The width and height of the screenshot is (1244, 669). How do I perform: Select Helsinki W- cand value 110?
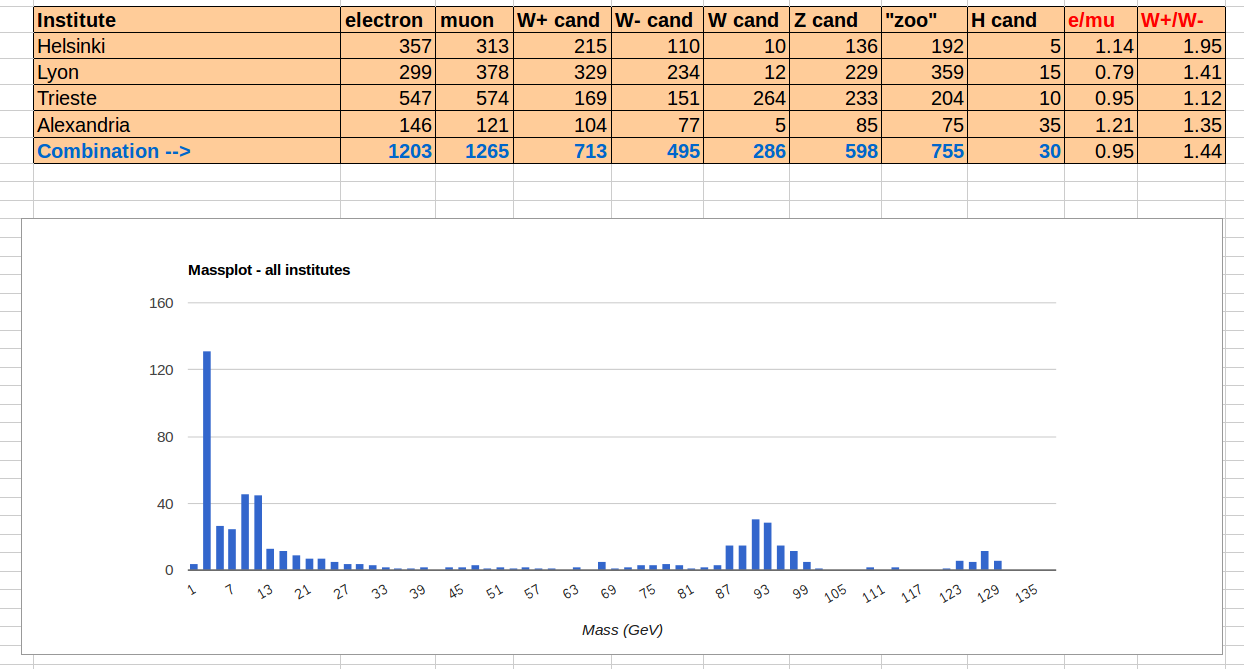tap(657, 46)
